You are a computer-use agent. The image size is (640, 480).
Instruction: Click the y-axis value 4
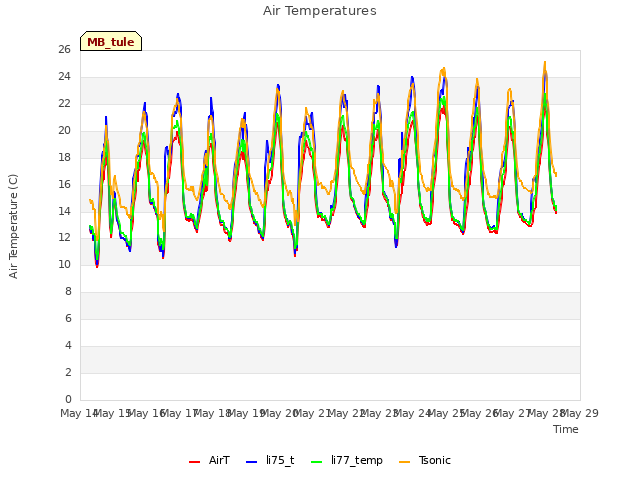point(68,345)
